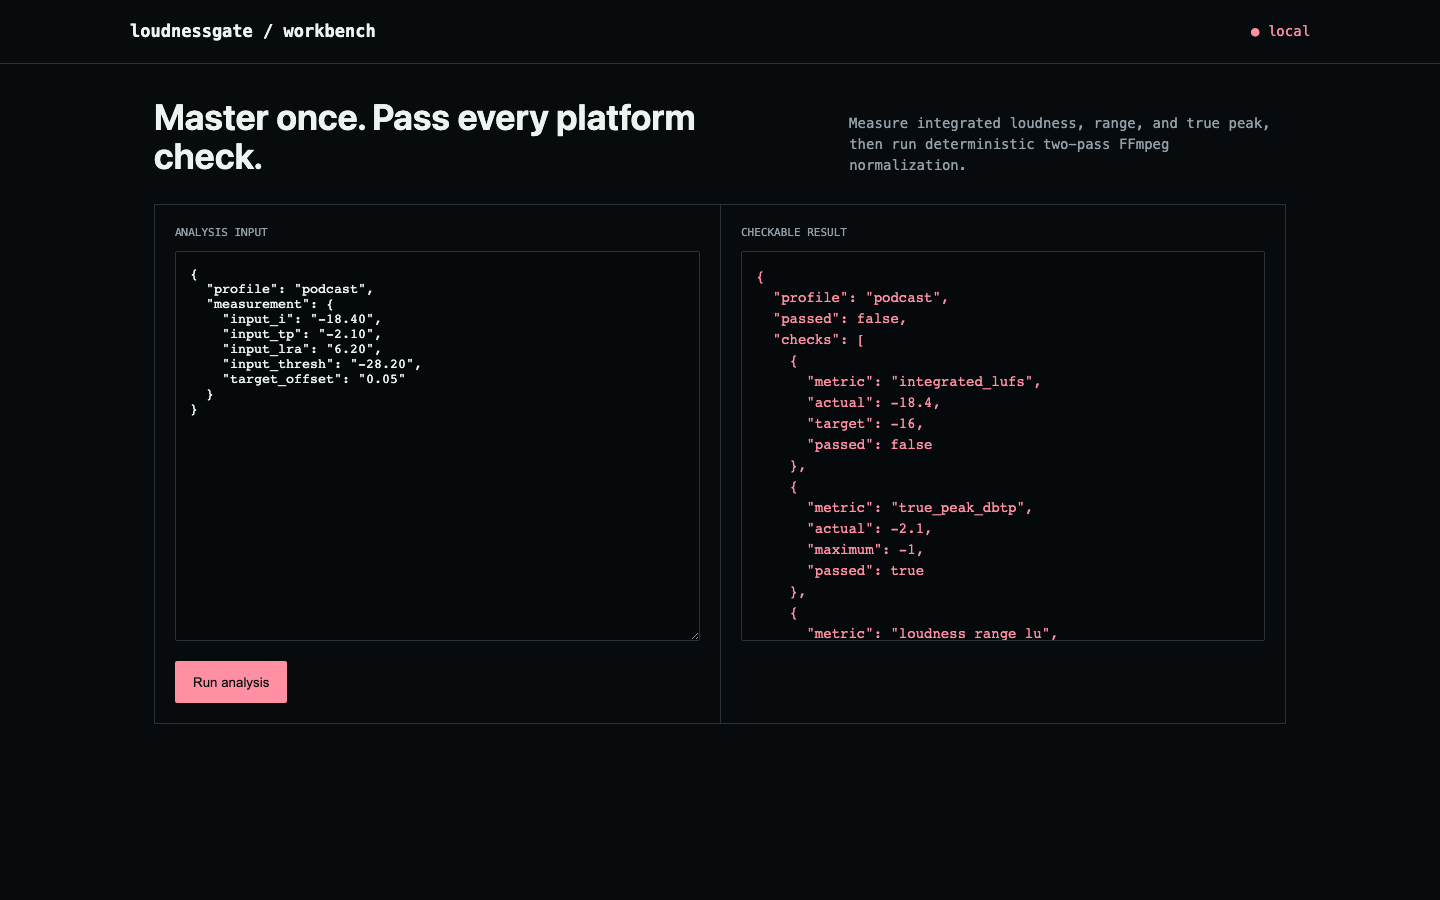Viewport: 1440px width, 900px height.
Task: Click the "target": -16 result line
Action: coord(865,424)
